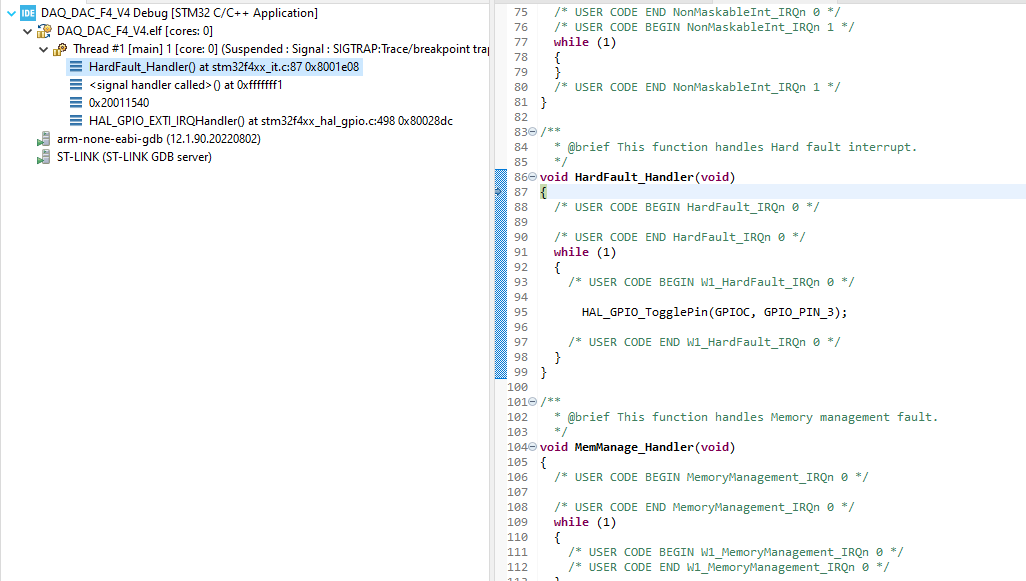
Task: Click the current instruction pointer arrow at line 86
Action: click(497, 189)
